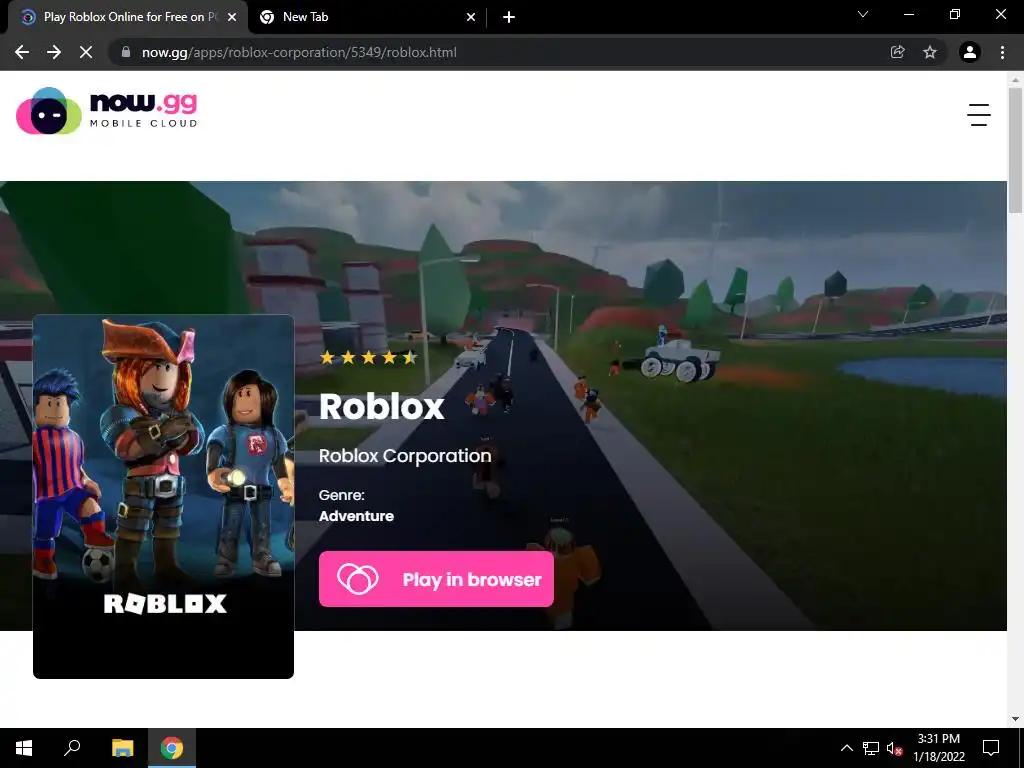
Task: Click the Roblox title heading
Action: 382,406
